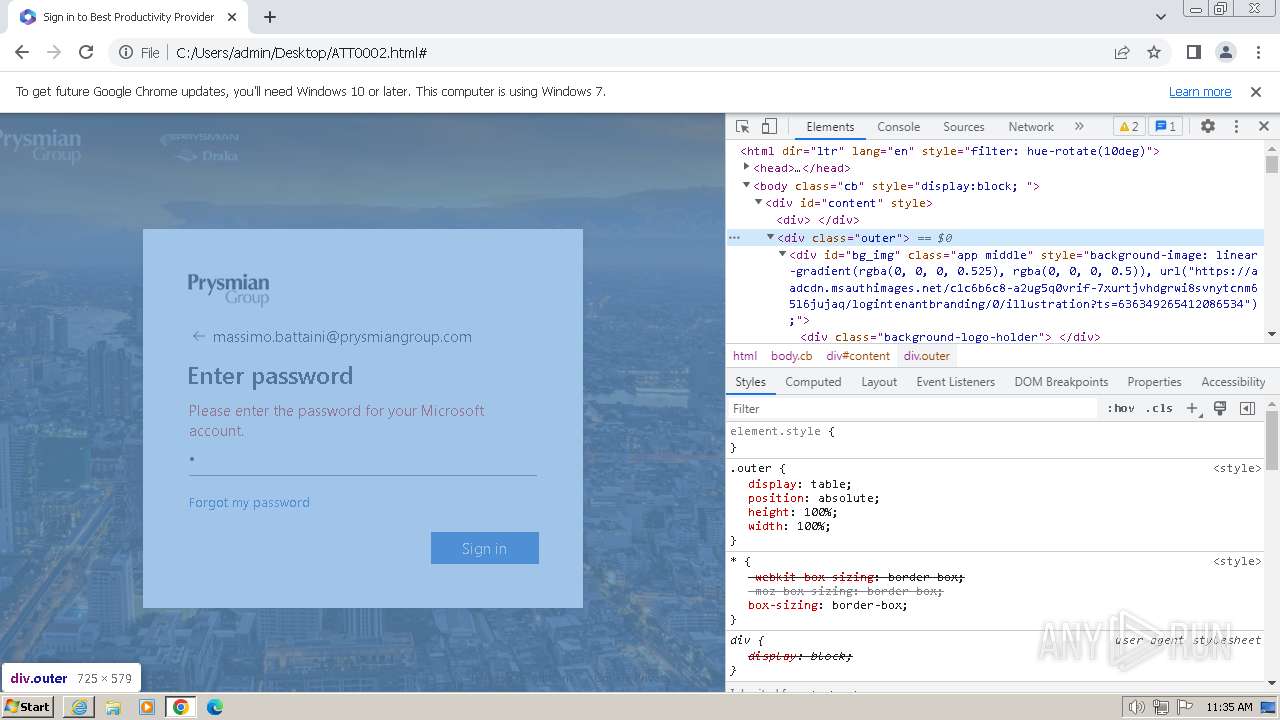Viewport: 1280px width, 720px height.
Task: Toggle the .cls class editor
Action: [1159, 409]
